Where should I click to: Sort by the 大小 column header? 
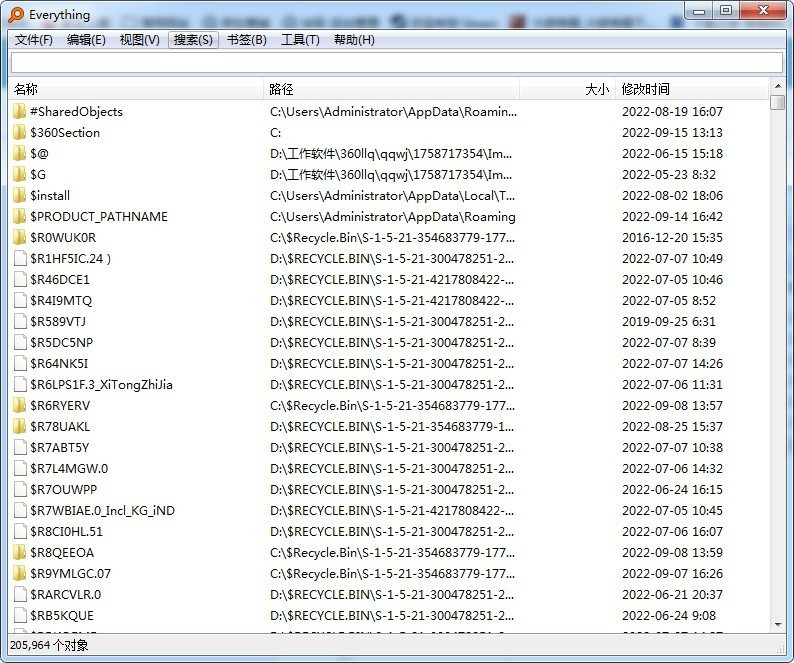point(567,89)
